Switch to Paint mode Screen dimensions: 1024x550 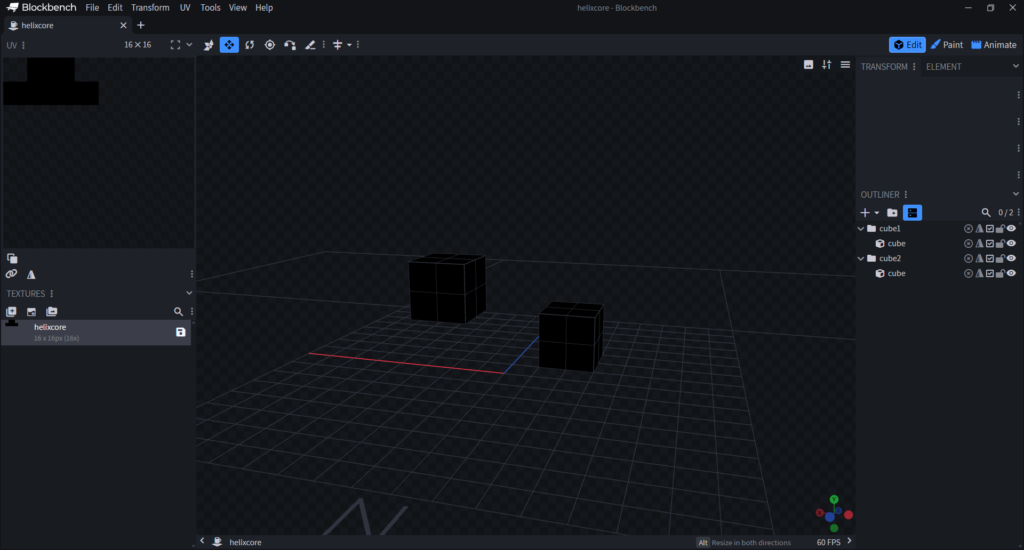(x=946, y=45)
